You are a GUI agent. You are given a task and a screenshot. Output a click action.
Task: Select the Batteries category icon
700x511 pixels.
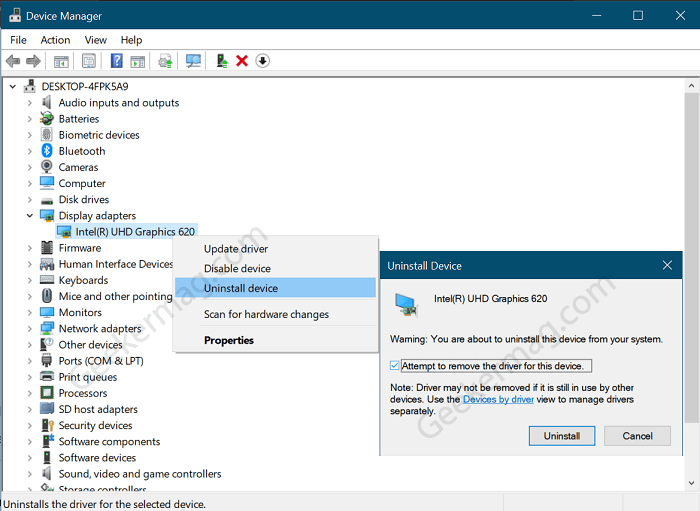coord(46,119)
